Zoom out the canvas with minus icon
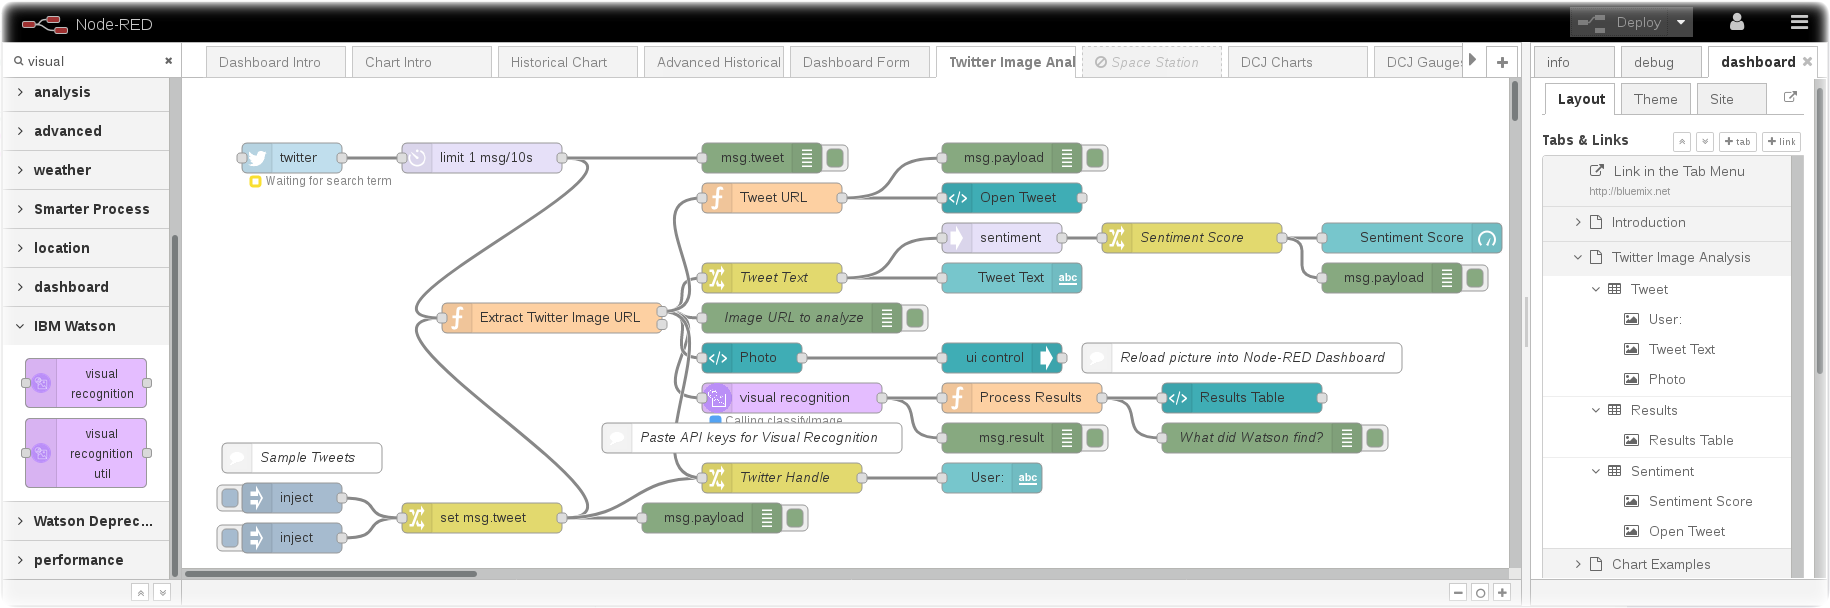Screen dimensions: 1830x608 click(x=1458, y=592)
